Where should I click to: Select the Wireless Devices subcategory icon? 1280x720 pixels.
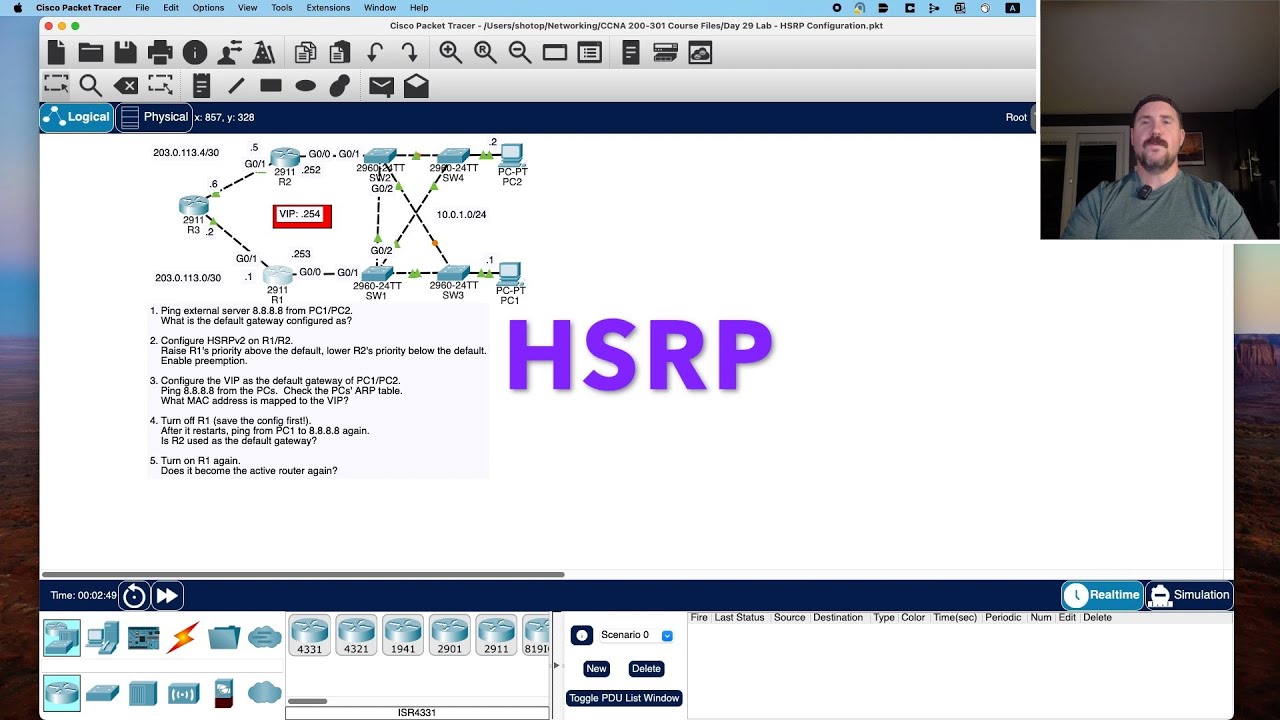coord(184,692)
